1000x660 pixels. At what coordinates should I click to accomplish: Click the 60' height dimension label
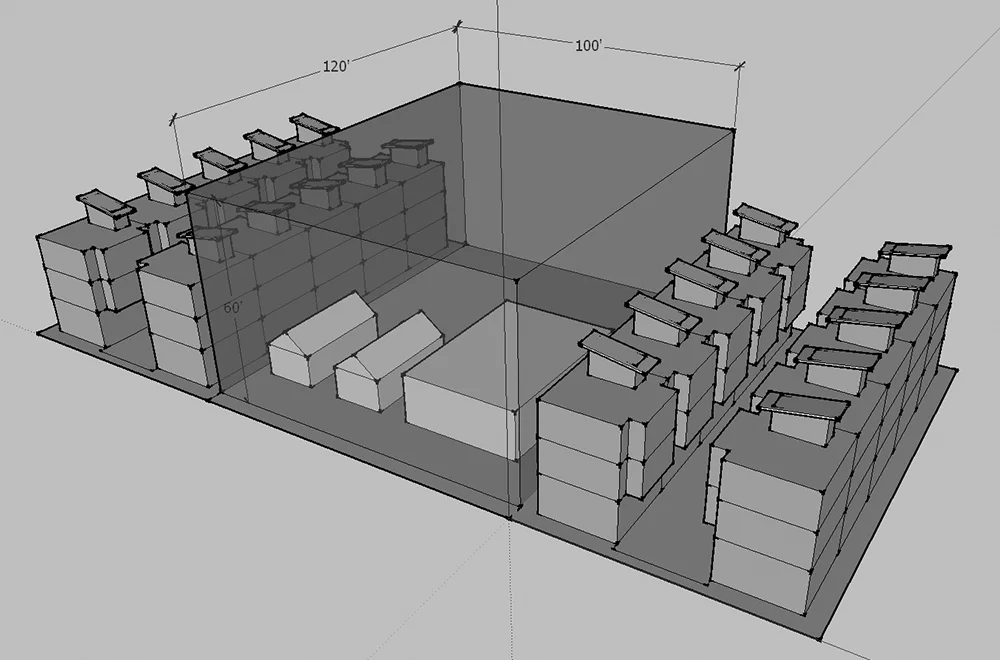click(233, 307)
